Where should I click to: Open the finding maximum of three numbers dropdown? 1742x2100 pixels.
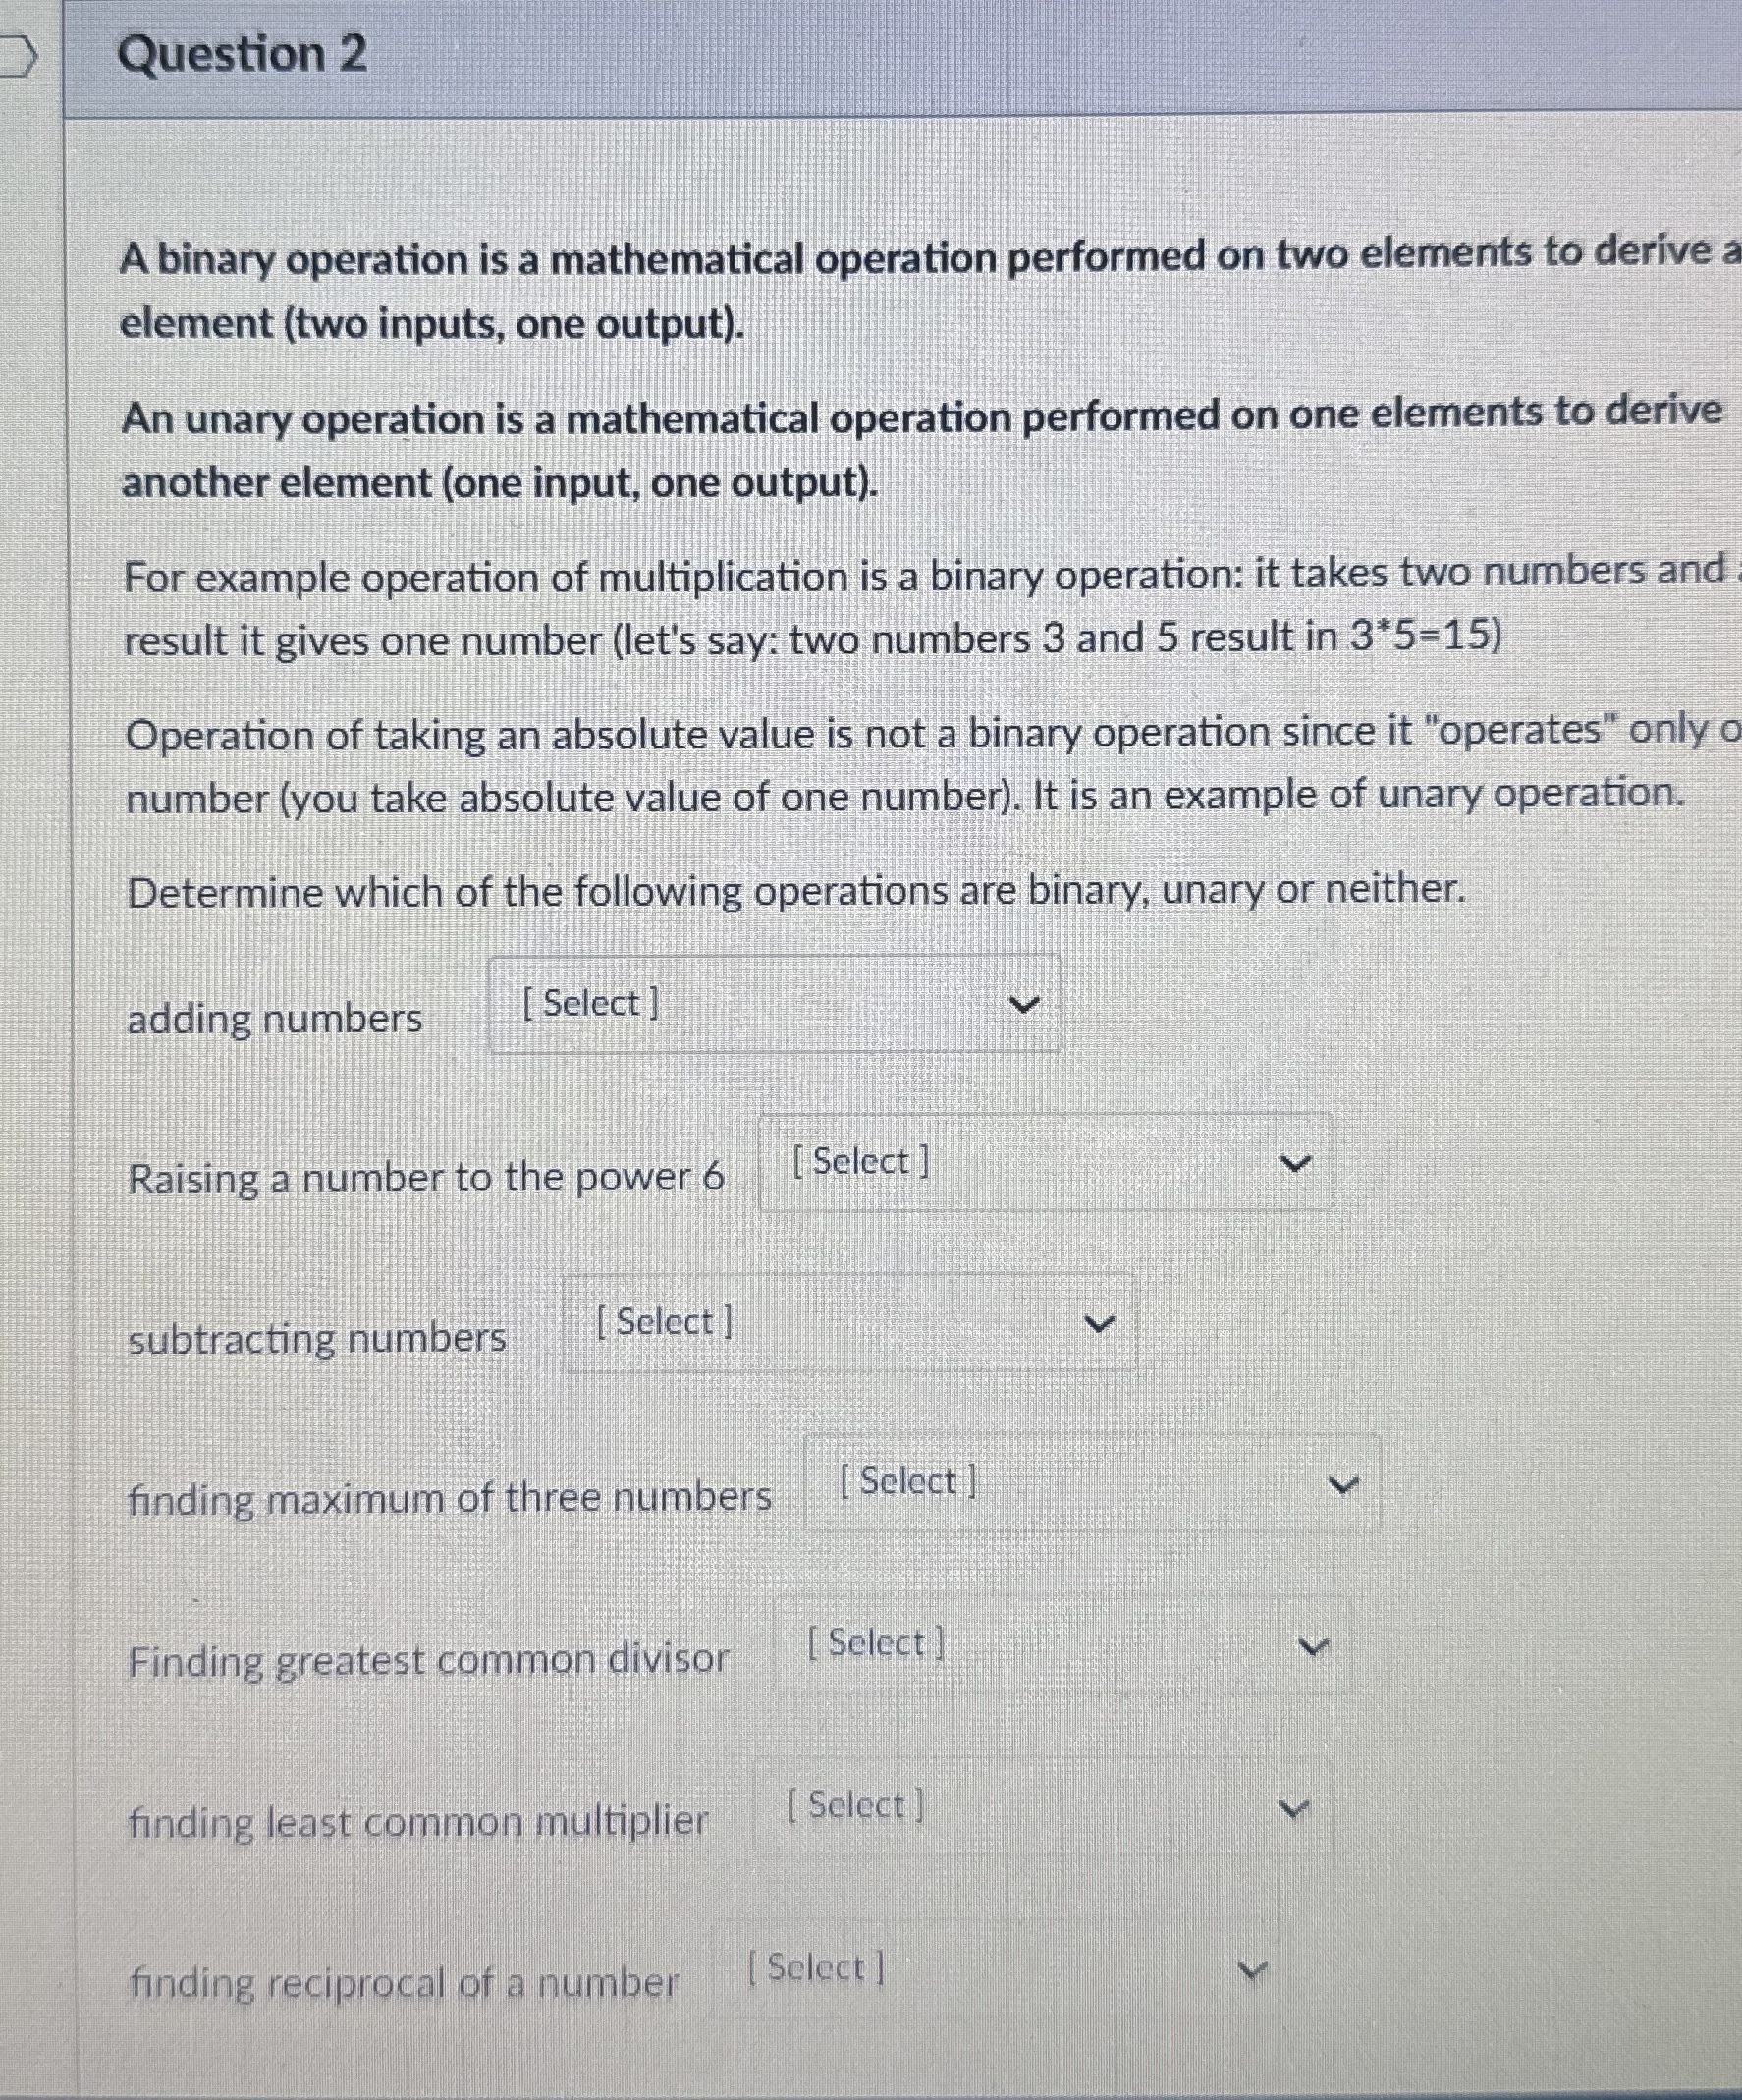click(1093, 1482)
